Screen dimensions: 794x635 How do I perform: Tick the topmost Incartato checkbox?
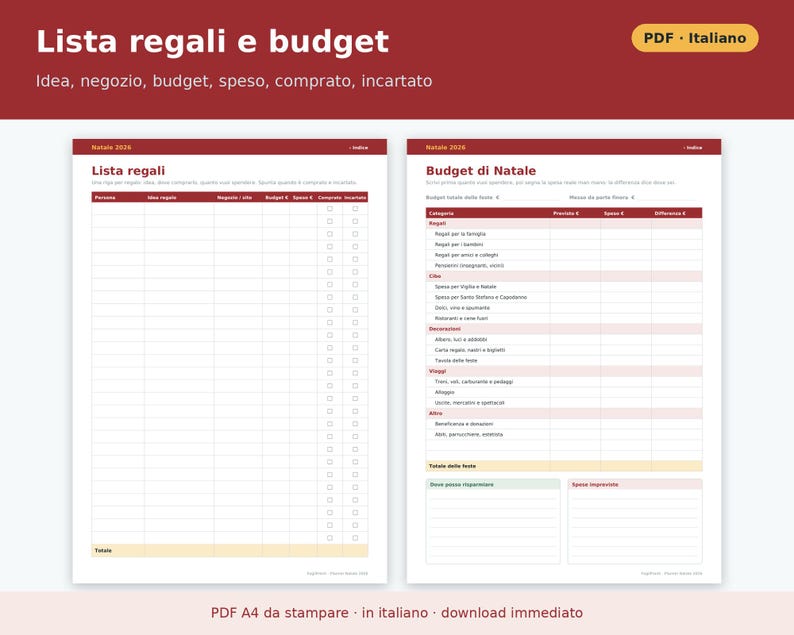coord(355,209)
